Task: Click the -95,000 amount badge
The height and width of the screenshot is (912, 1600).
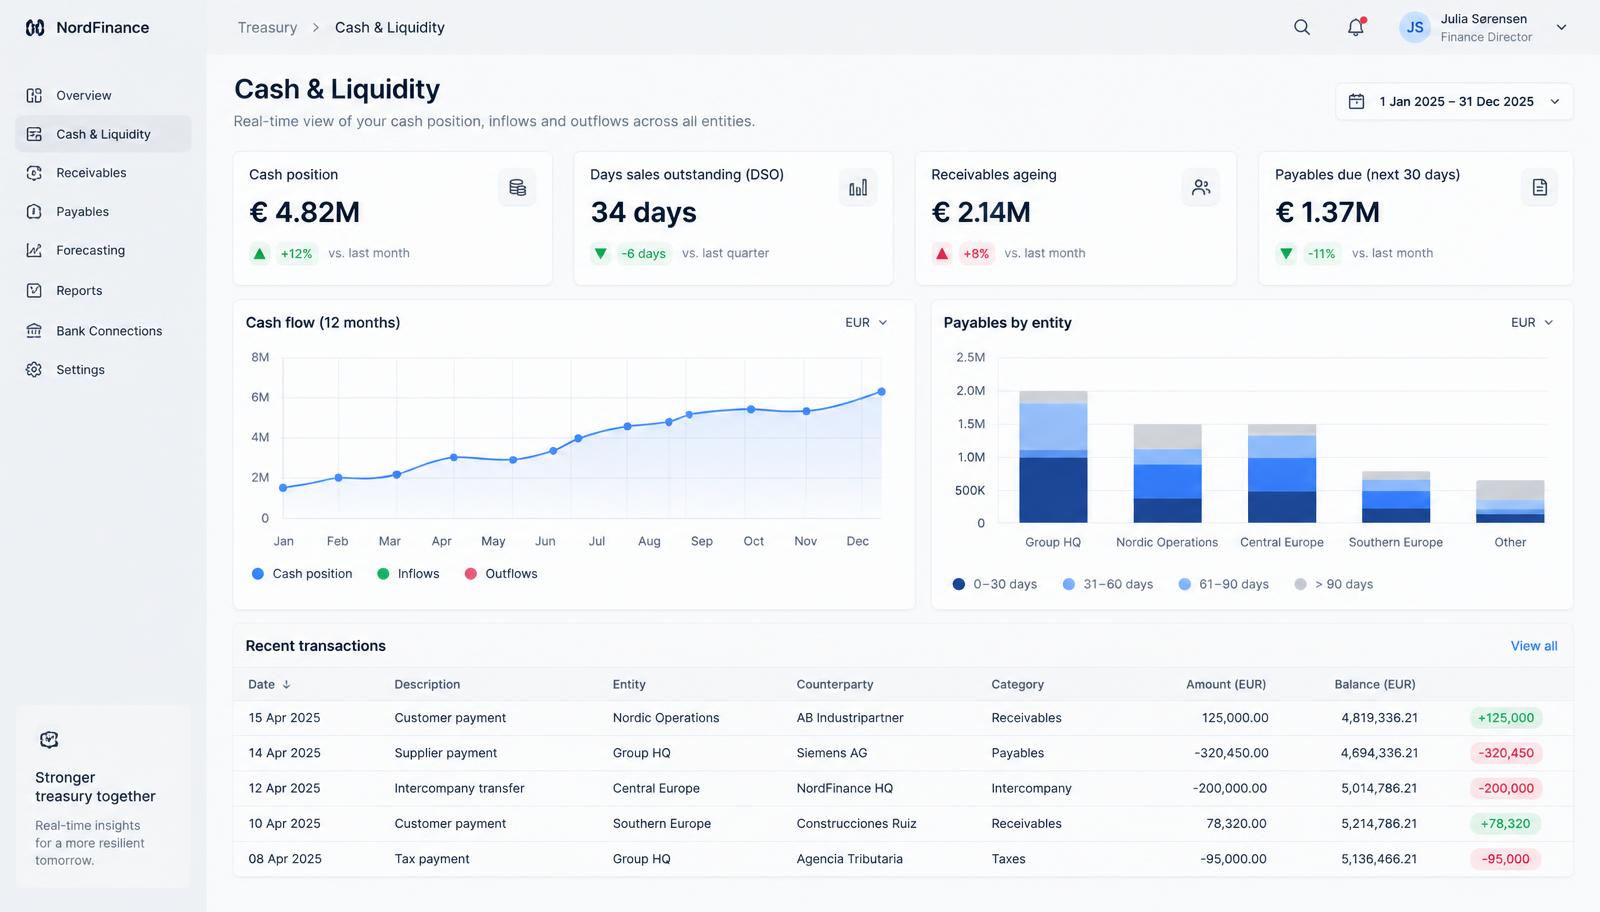Action: [x=1506, y=859]
